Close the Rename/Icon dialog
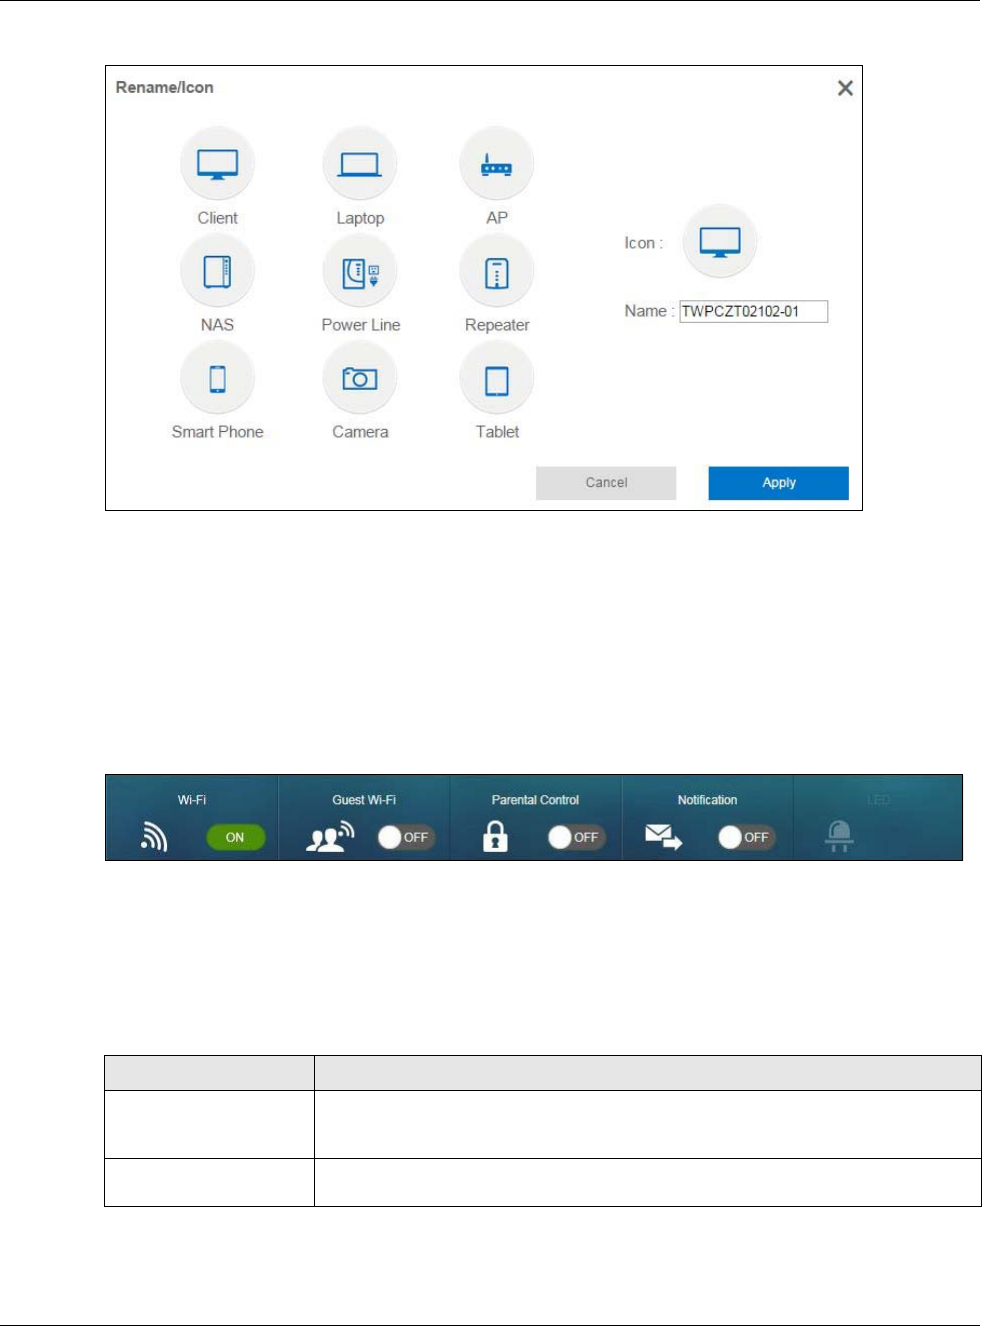 click(845, 88)
